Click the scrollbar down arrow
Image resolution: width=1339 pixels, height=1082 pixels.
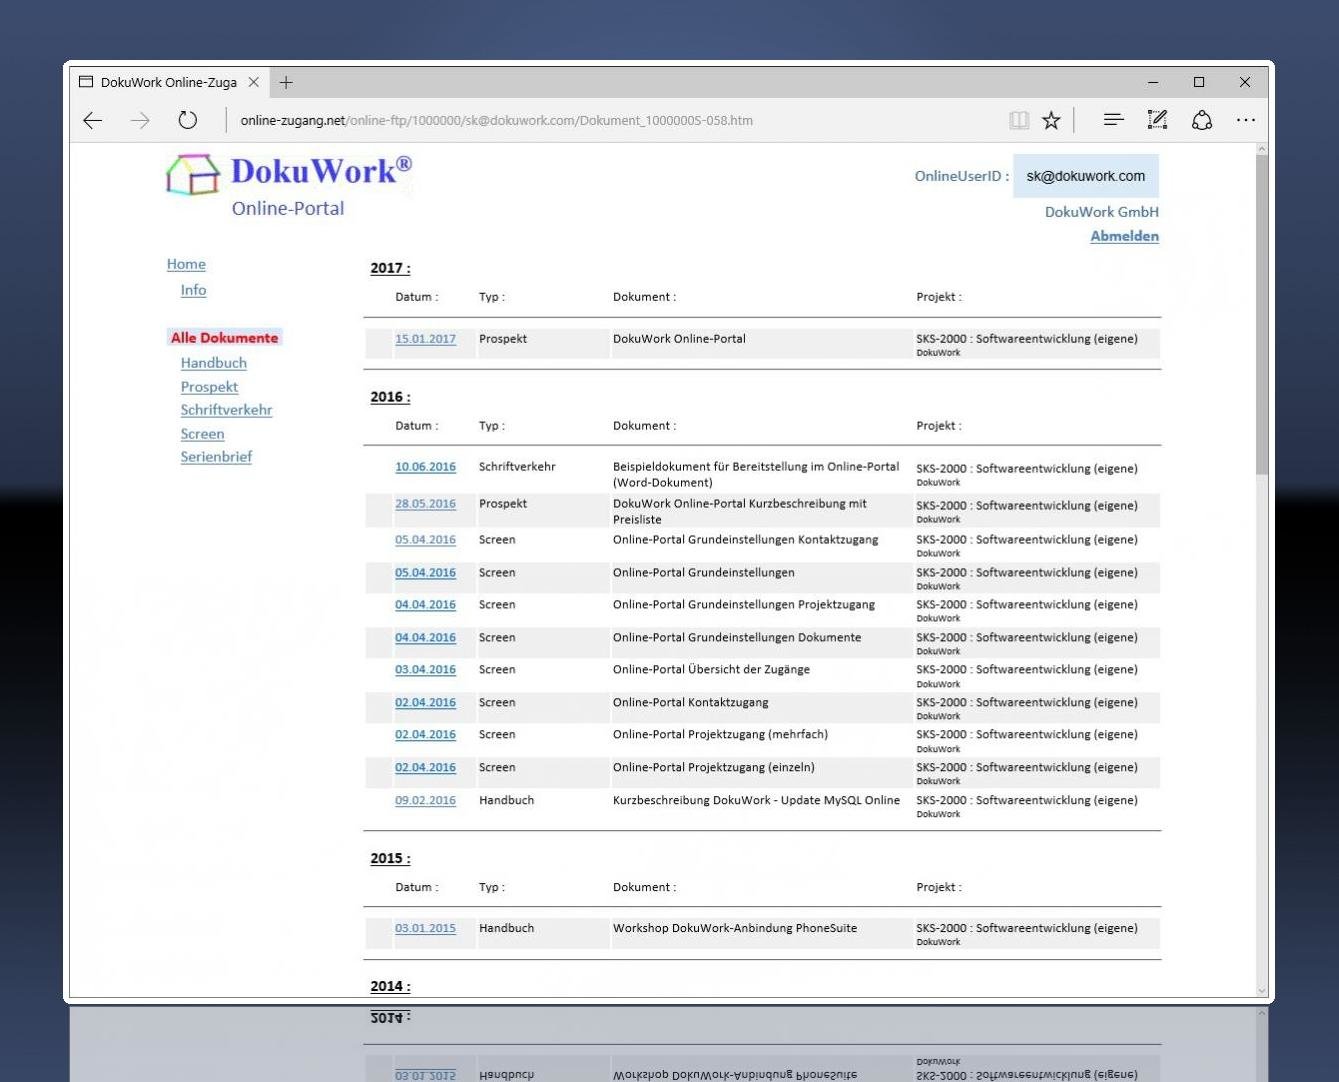coord(1262,990)
